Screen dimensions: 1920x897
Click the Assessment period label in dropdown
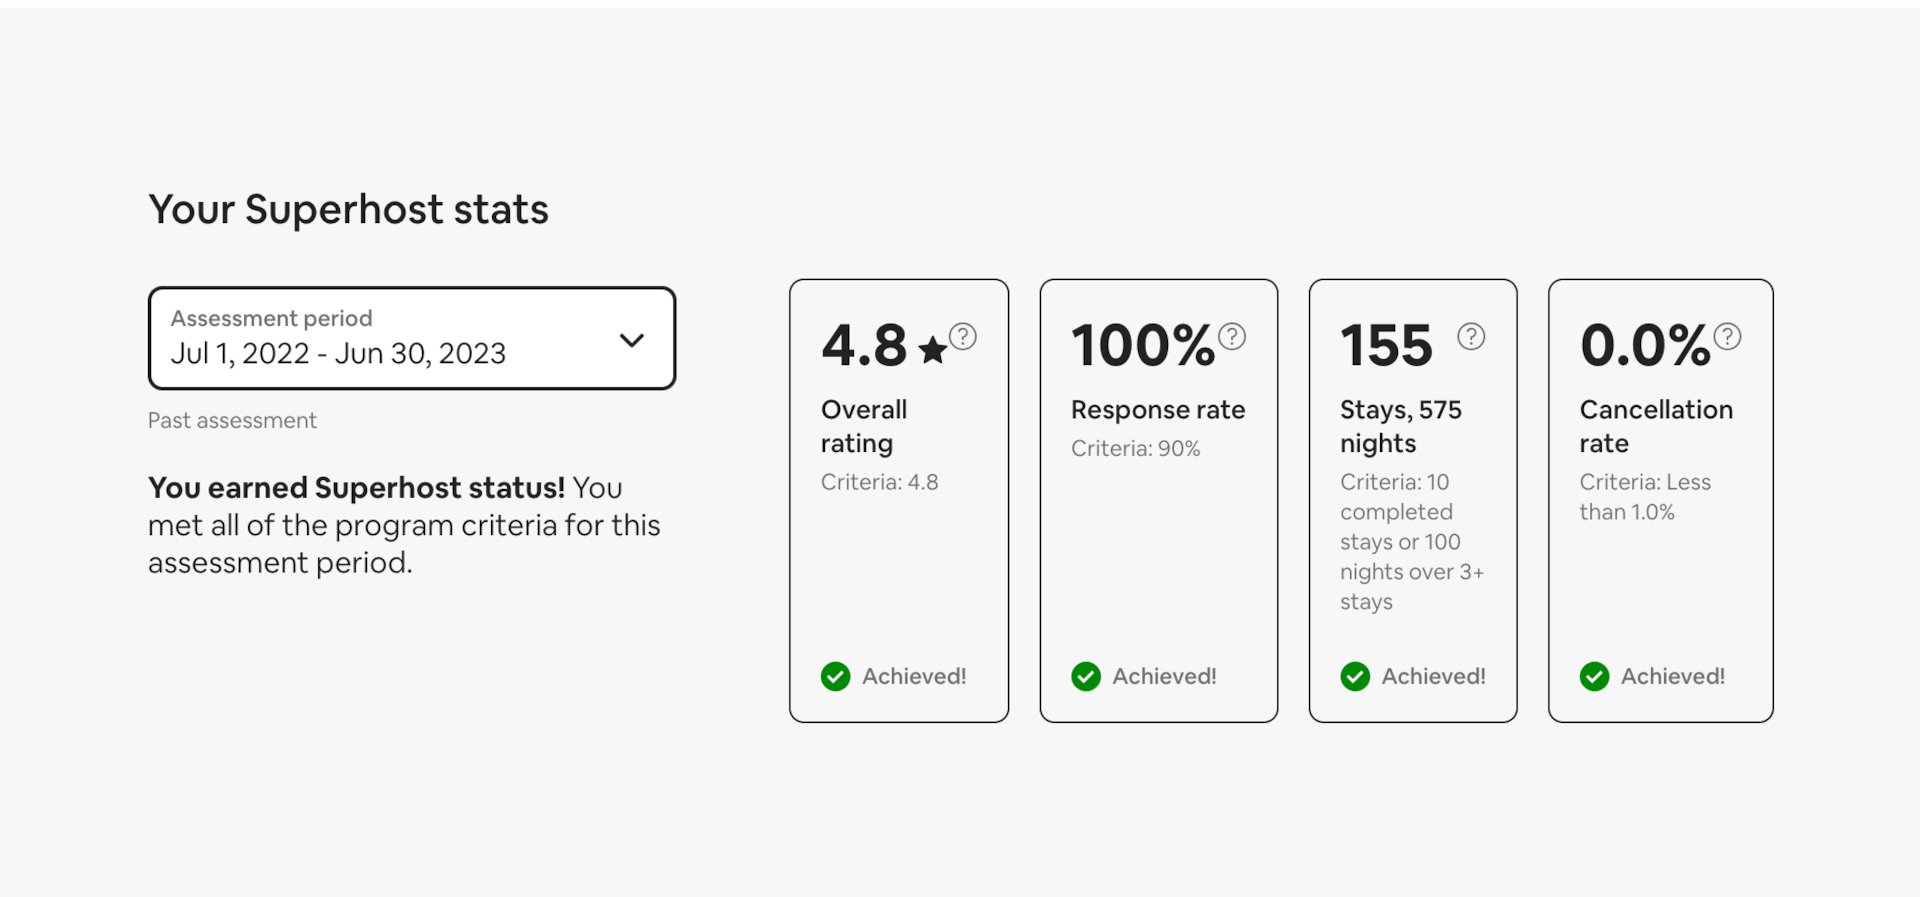pyautogui.click(x=271, y=318)
